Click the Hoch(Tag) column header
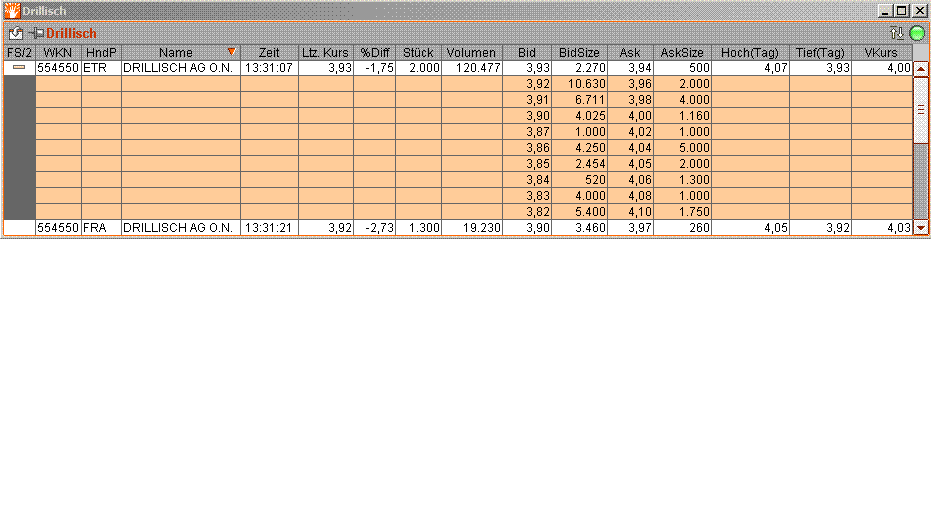 pos(750,52)
